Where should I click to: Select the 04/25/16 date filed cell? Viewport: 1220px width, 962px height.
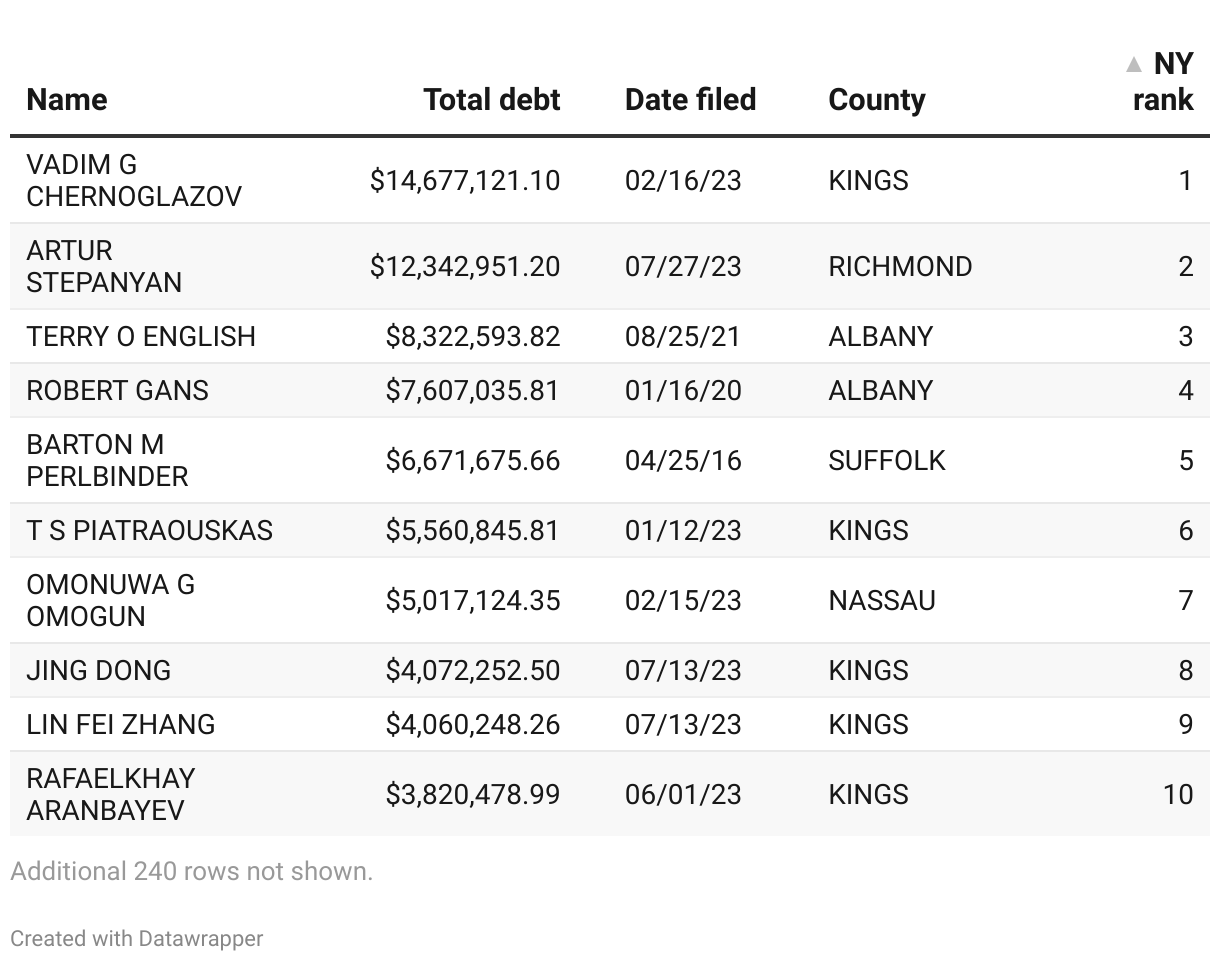pyautogui.click(x=683, y=461)
